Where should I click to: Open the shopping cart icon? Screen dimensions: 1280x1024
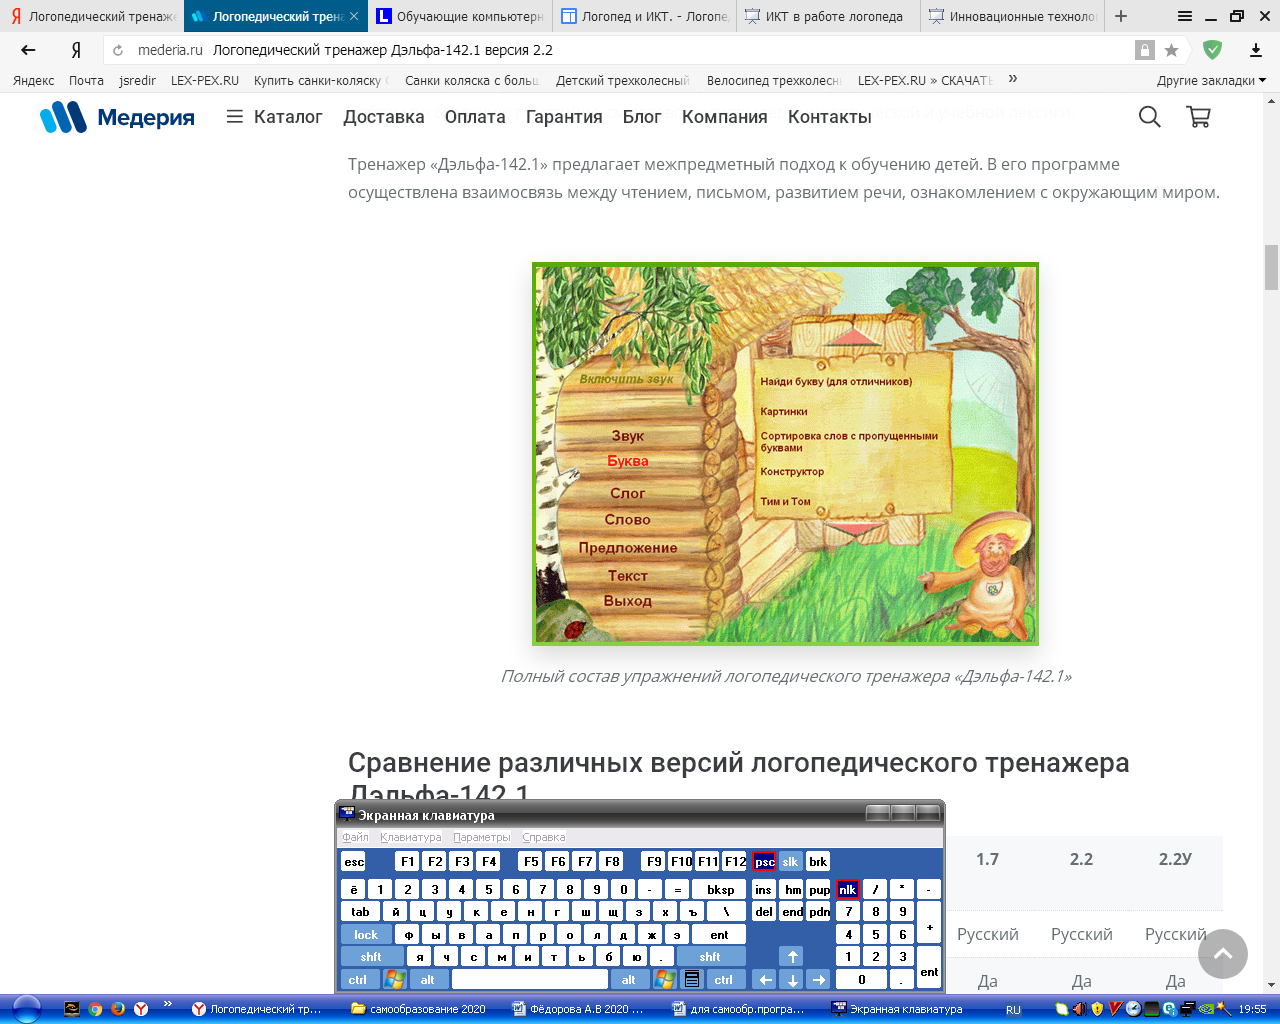point(1198,117)
